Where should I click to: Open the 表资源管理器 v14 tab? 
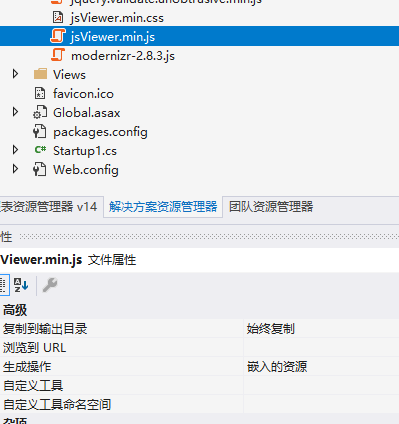coord(49,207)
